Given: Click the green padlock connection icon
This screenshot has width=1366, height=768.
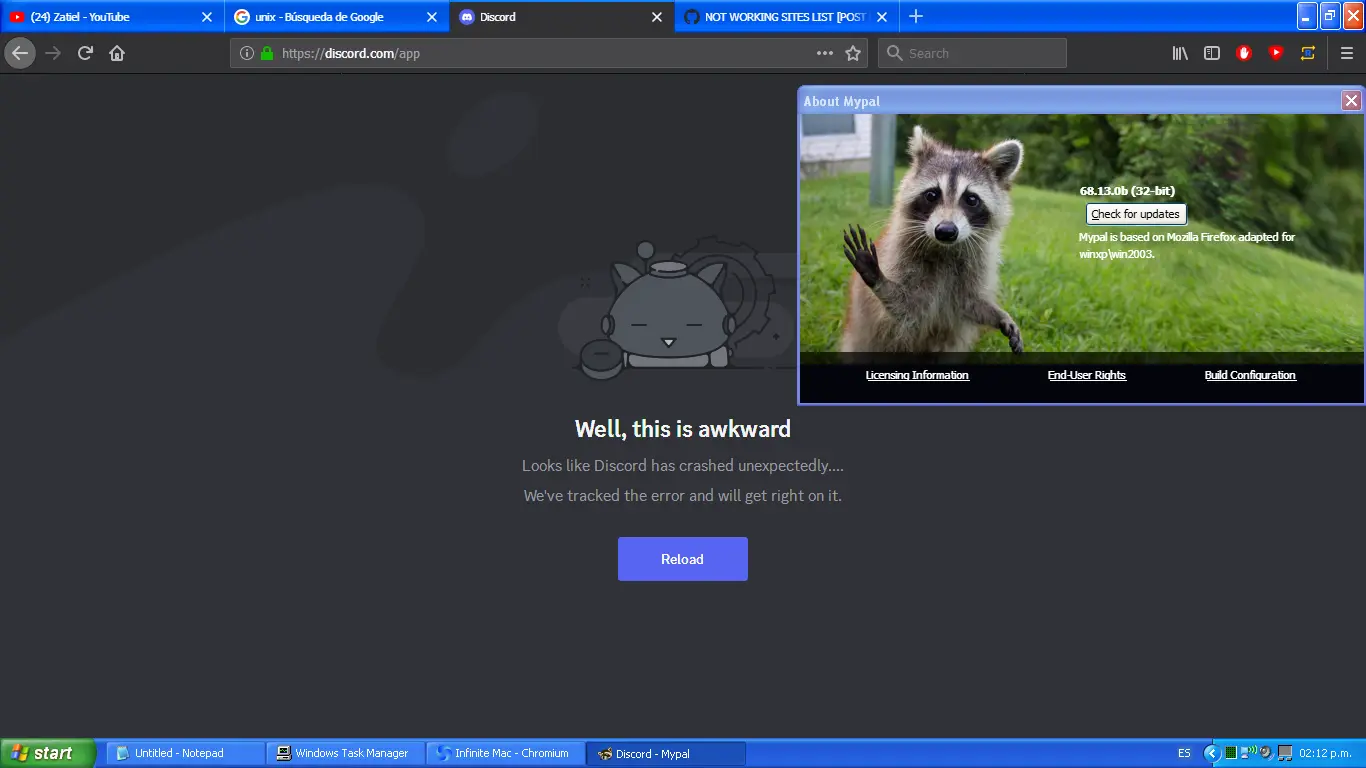Looking at the screenshot, I should 267,53.
